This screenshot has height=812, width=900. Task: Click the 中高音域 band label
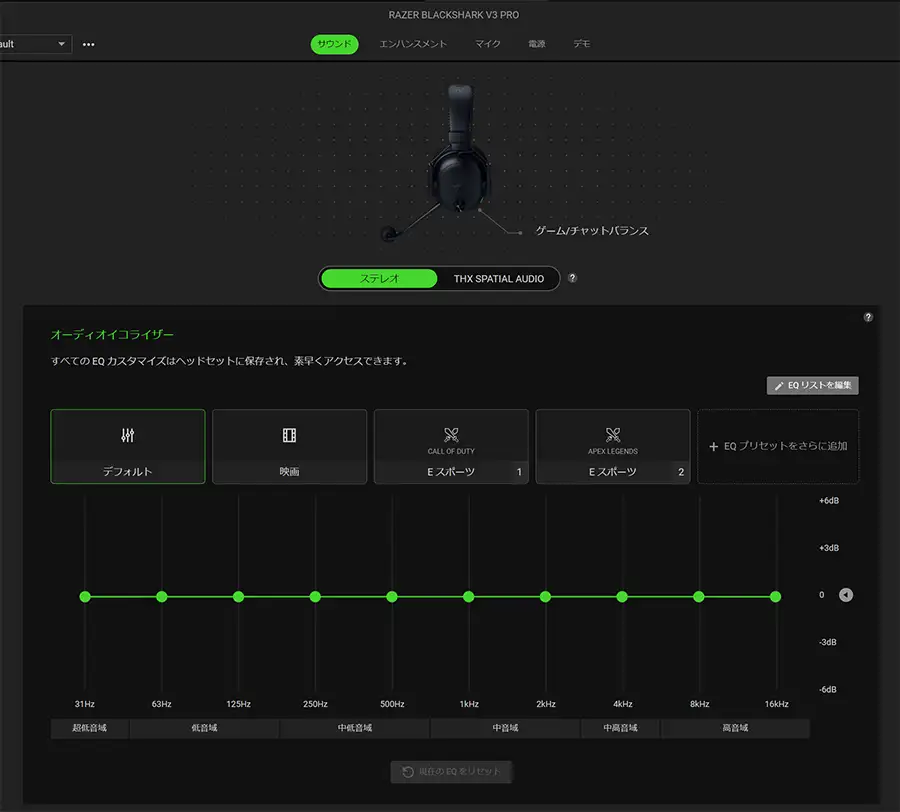pyautogui.click(x=620, y=728)
